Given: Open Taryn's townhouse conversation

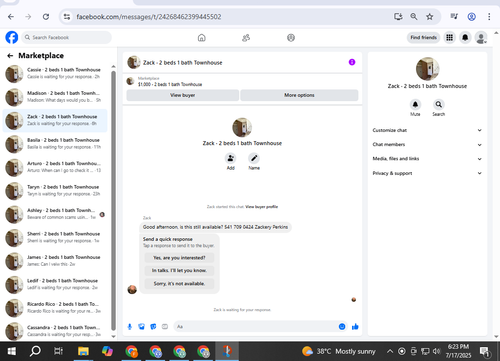Looking at the screenshot, I should click(55, 190).
